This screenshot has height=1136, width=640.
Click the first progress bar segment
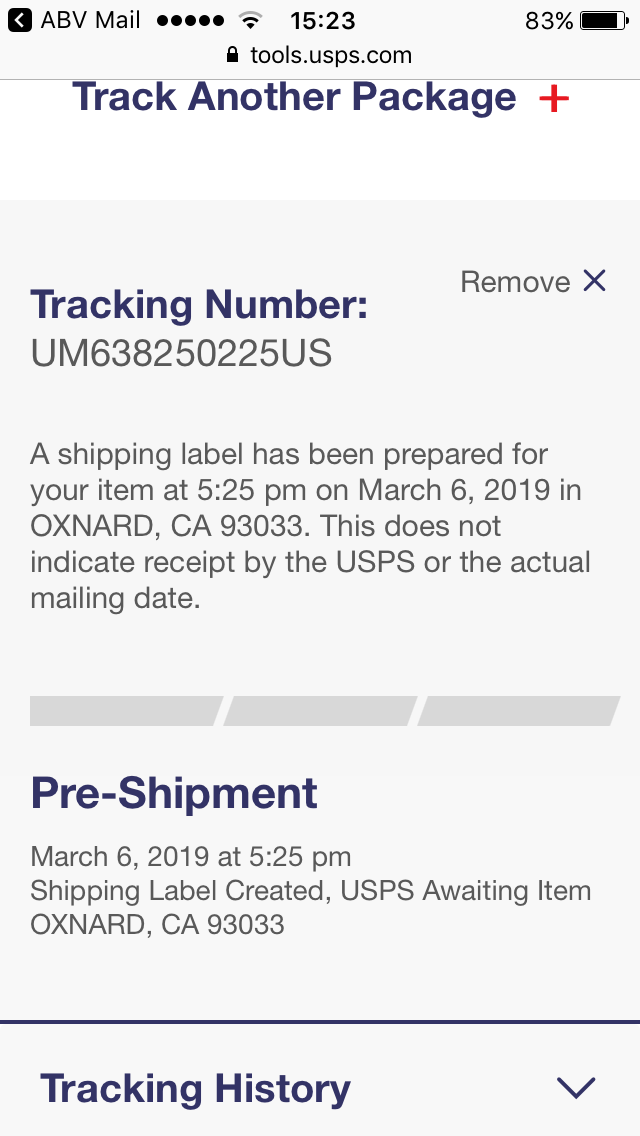pos(125,711)
